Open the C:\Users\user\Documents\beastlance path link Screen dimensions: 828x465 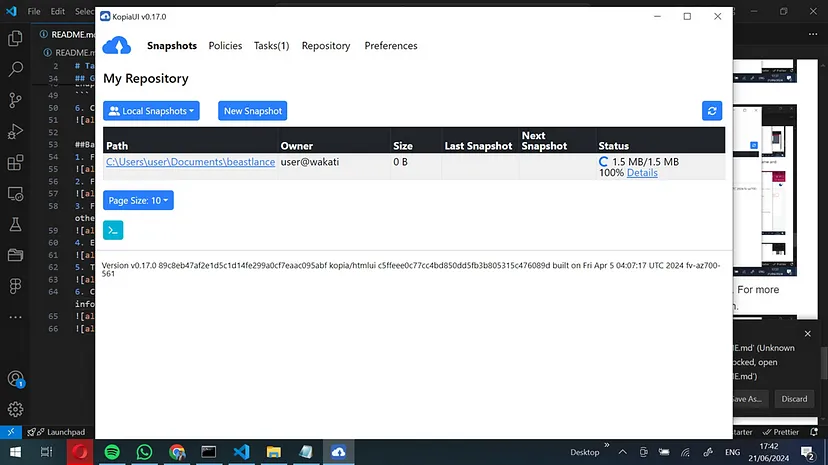point(190,162)
